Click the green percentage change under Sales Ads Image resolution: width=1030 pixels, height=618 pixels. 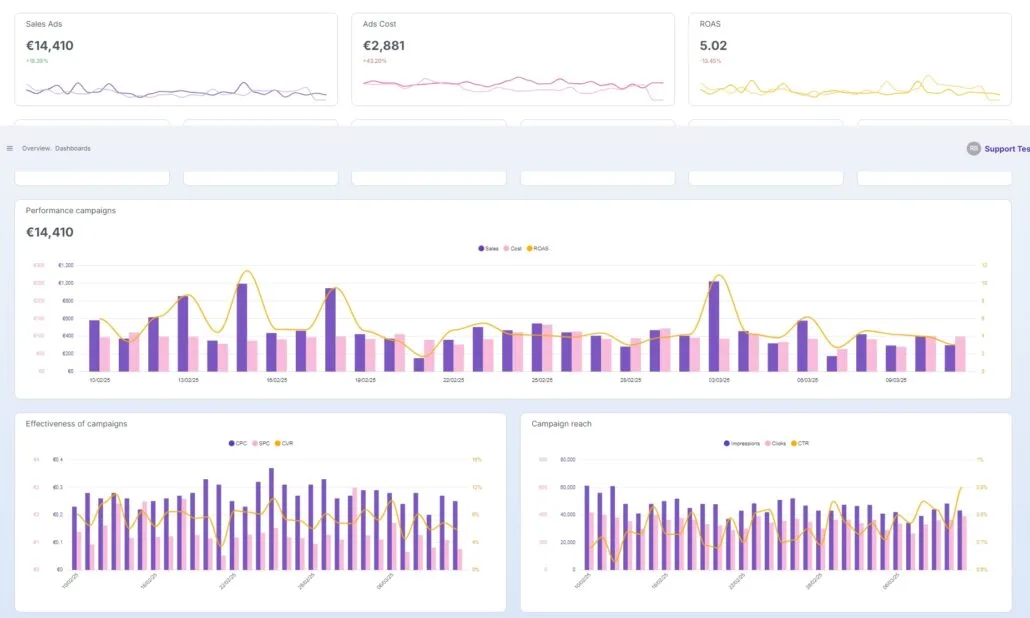click(x=37, y=61)
